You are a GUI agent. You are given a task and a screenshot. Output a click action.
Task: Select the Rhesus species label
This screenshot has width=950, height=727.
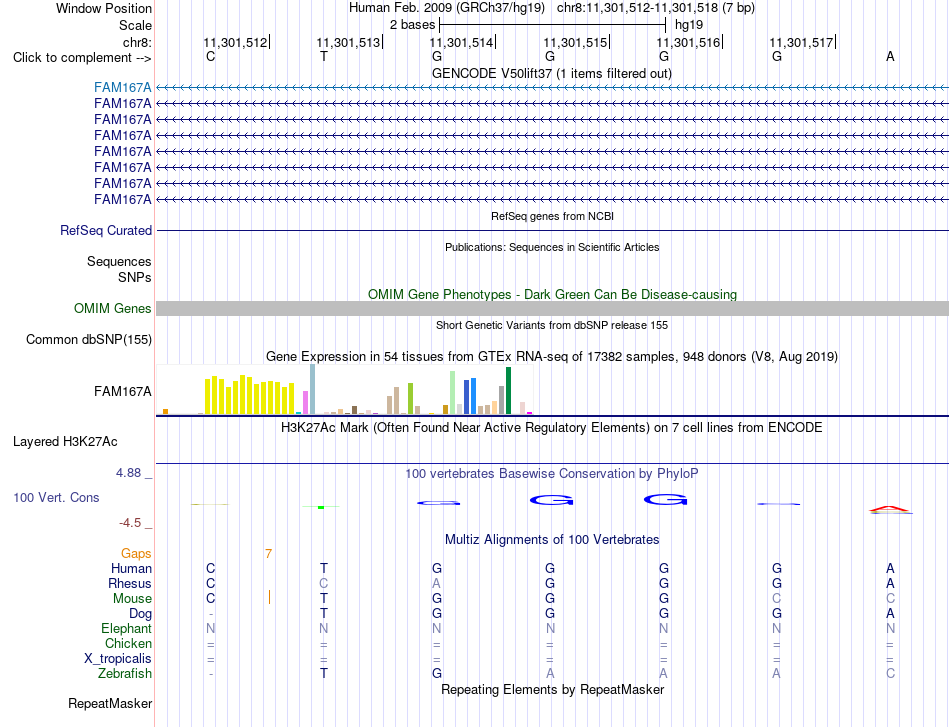[130, 583]
